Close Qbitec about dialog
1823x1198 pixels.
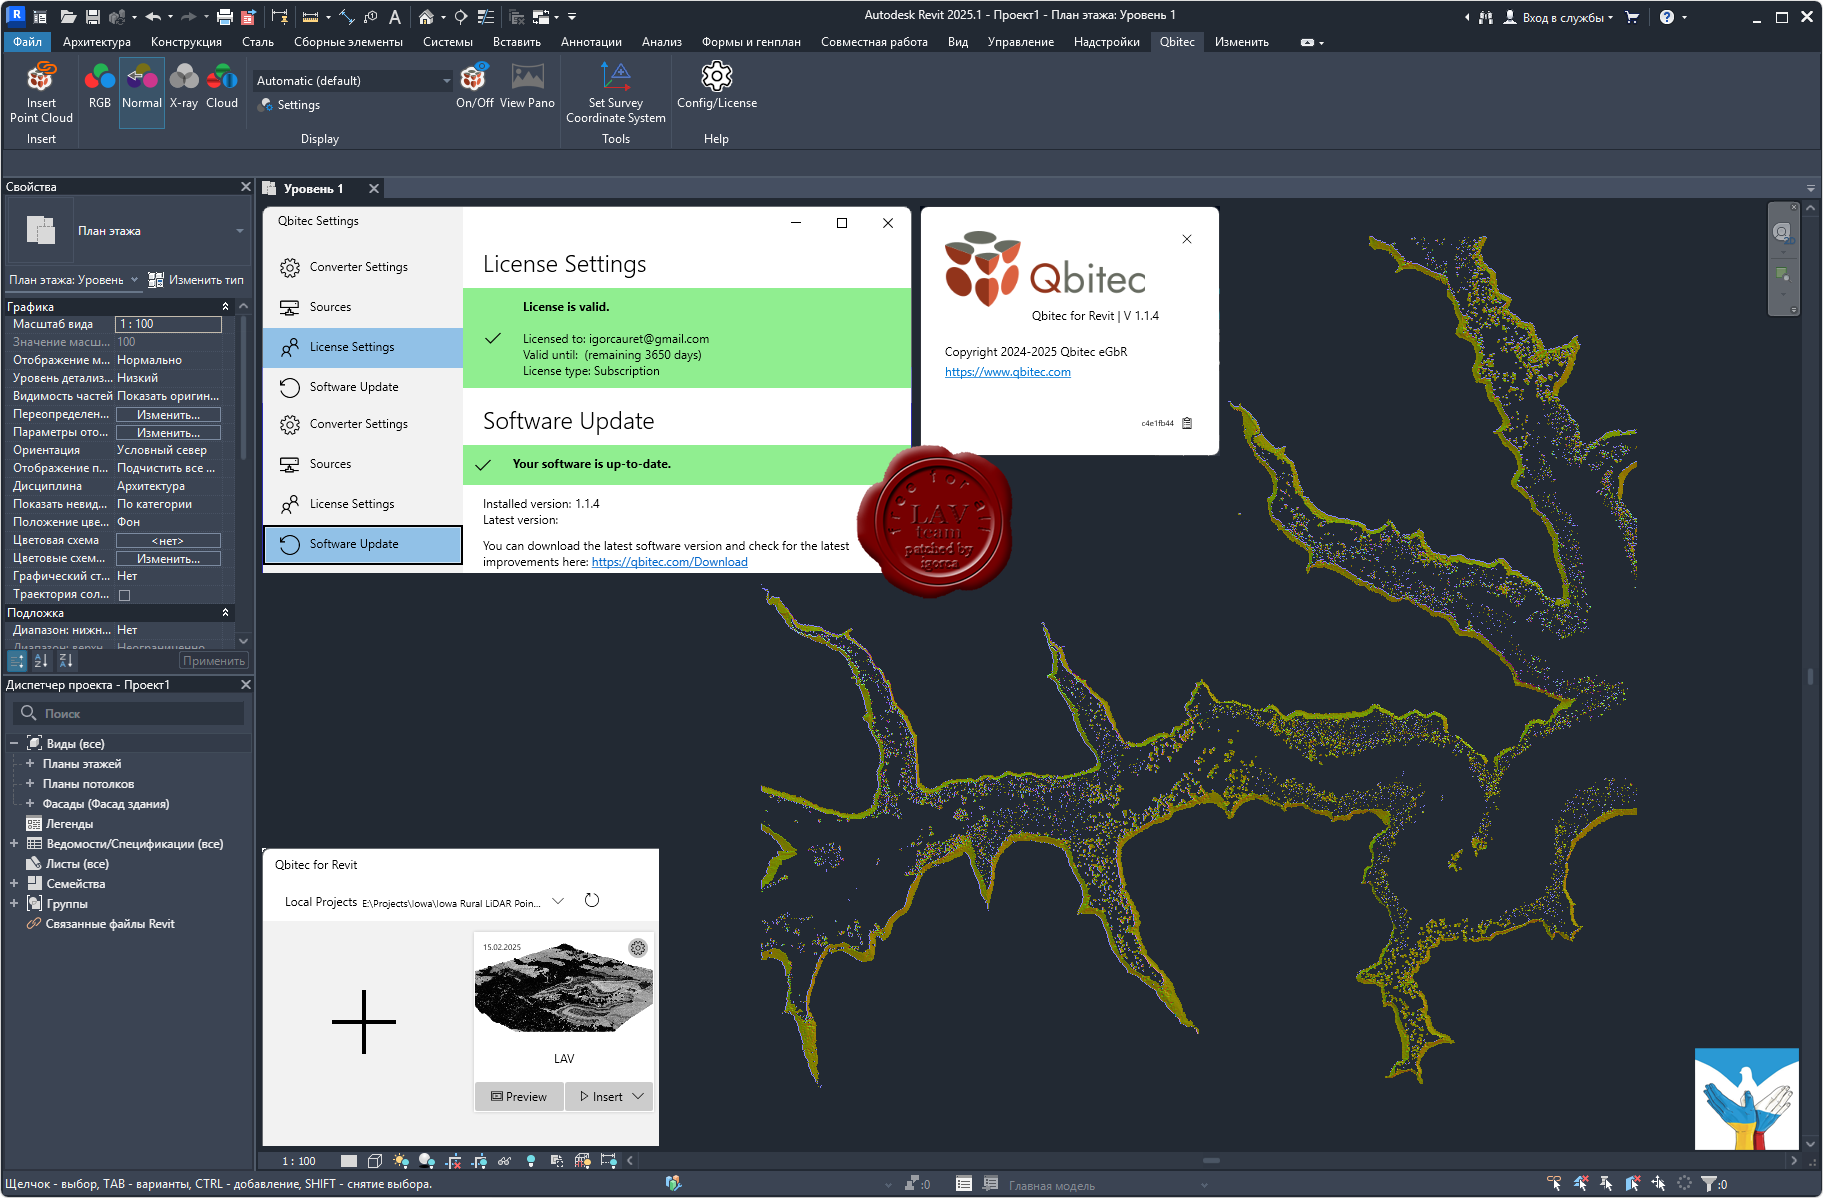[1187, 239]
